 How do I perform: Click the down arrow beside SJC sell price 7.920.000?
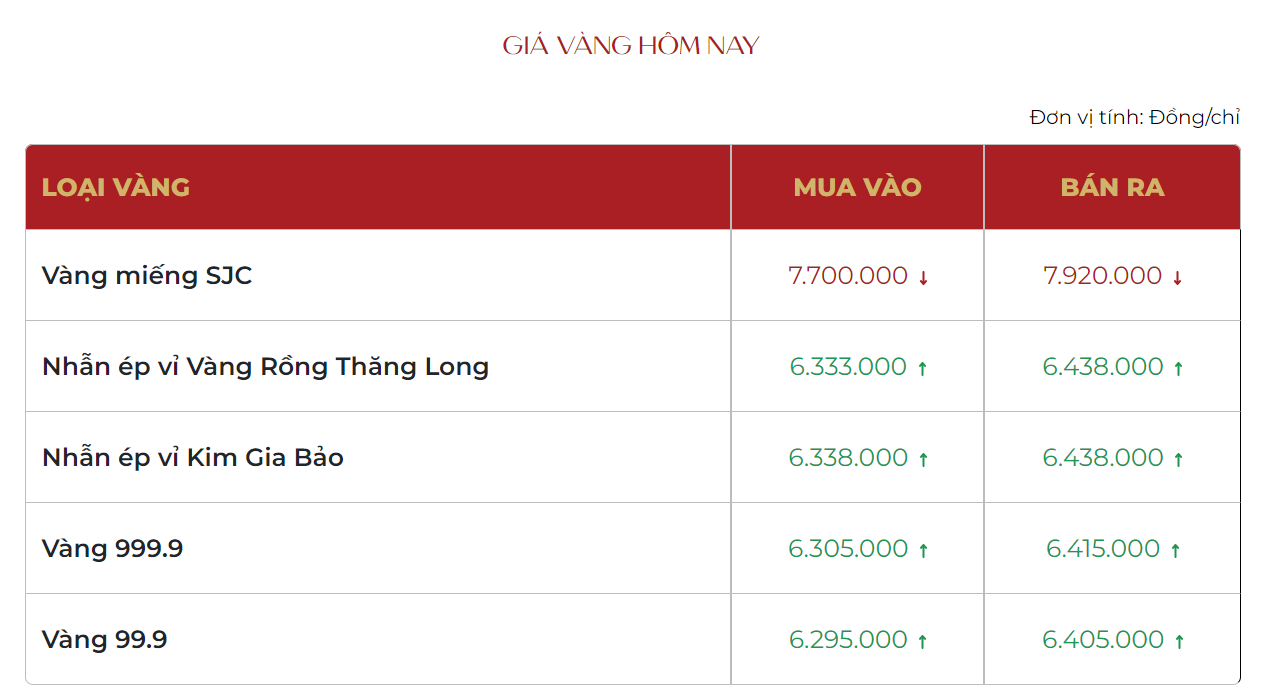1177,278
